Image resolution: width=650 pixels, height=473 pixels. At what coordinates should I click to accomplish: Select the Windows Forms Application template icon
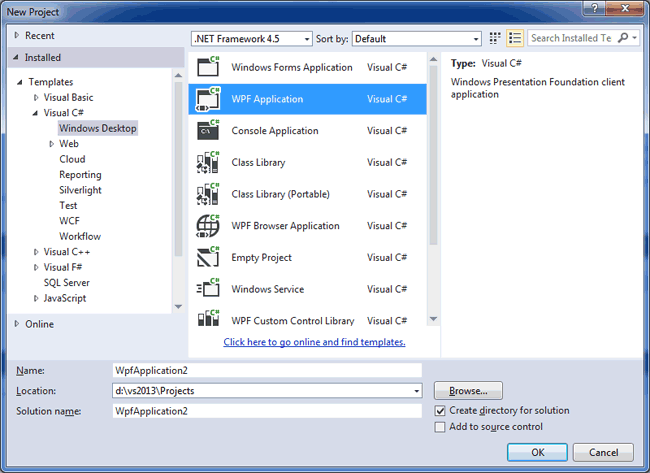(x=208, y=66)
